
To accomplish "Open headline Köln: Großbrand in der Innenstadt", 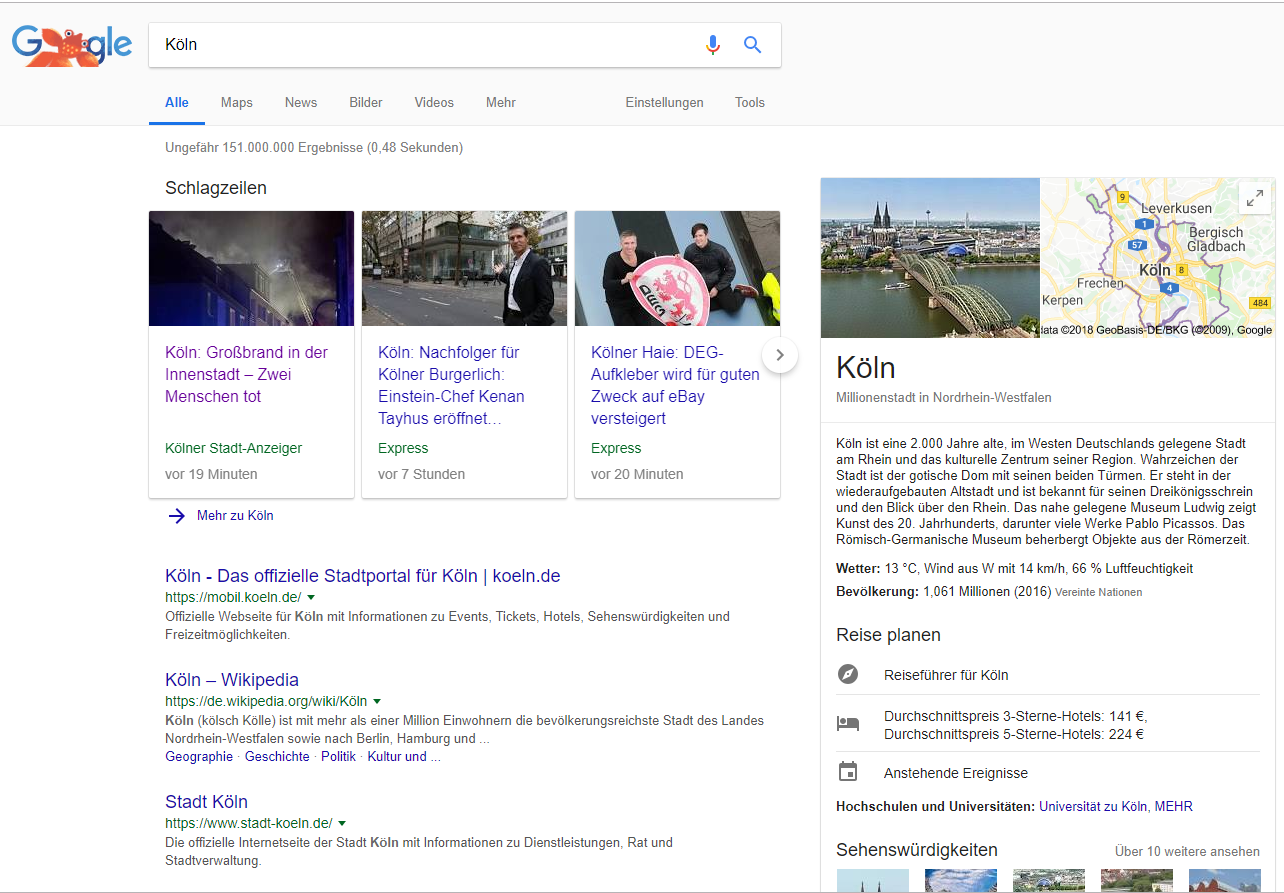I will click(246, 374).
